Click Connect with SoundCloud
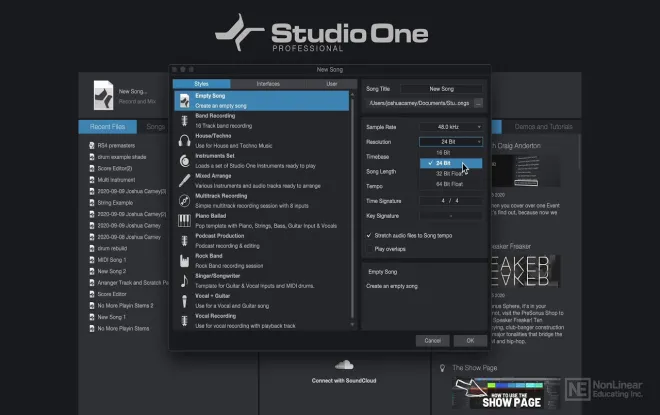The height and width of the screenshot is (415, 660). point(344,381)
